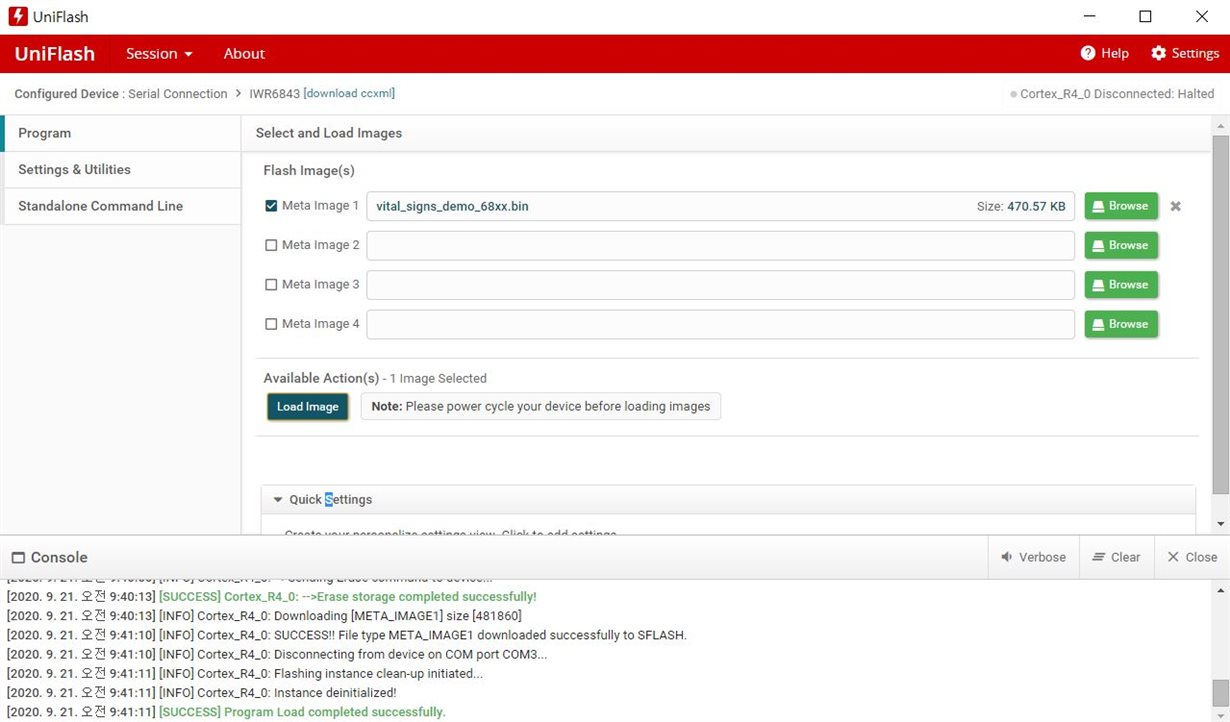Browse for Meta Image 2 file
1230x722 pixels.
(1121, 245)
